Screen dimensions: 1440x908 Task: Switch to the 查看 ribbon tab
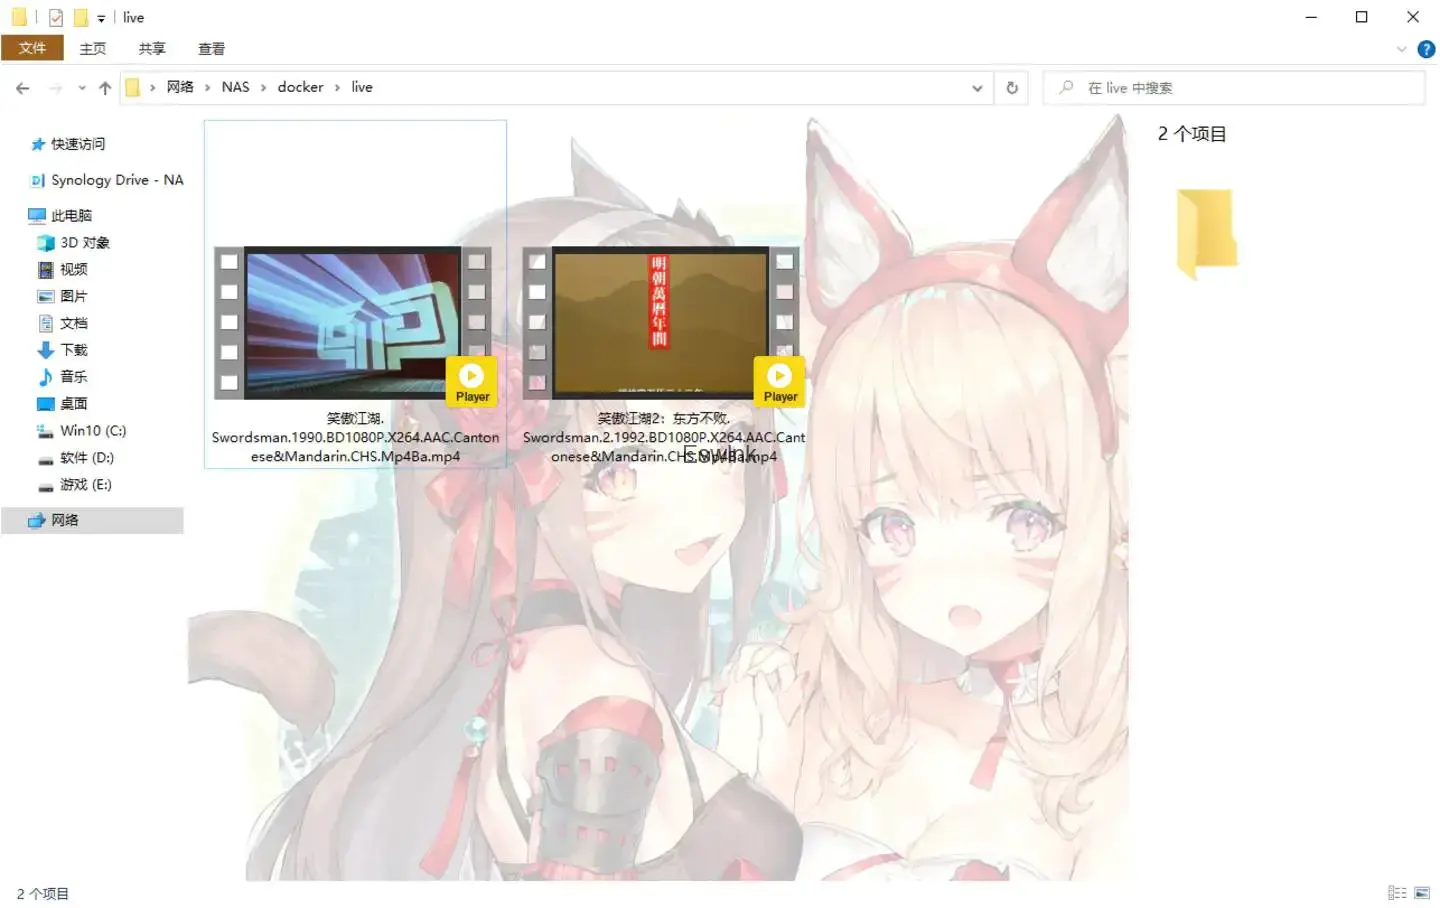211,48
